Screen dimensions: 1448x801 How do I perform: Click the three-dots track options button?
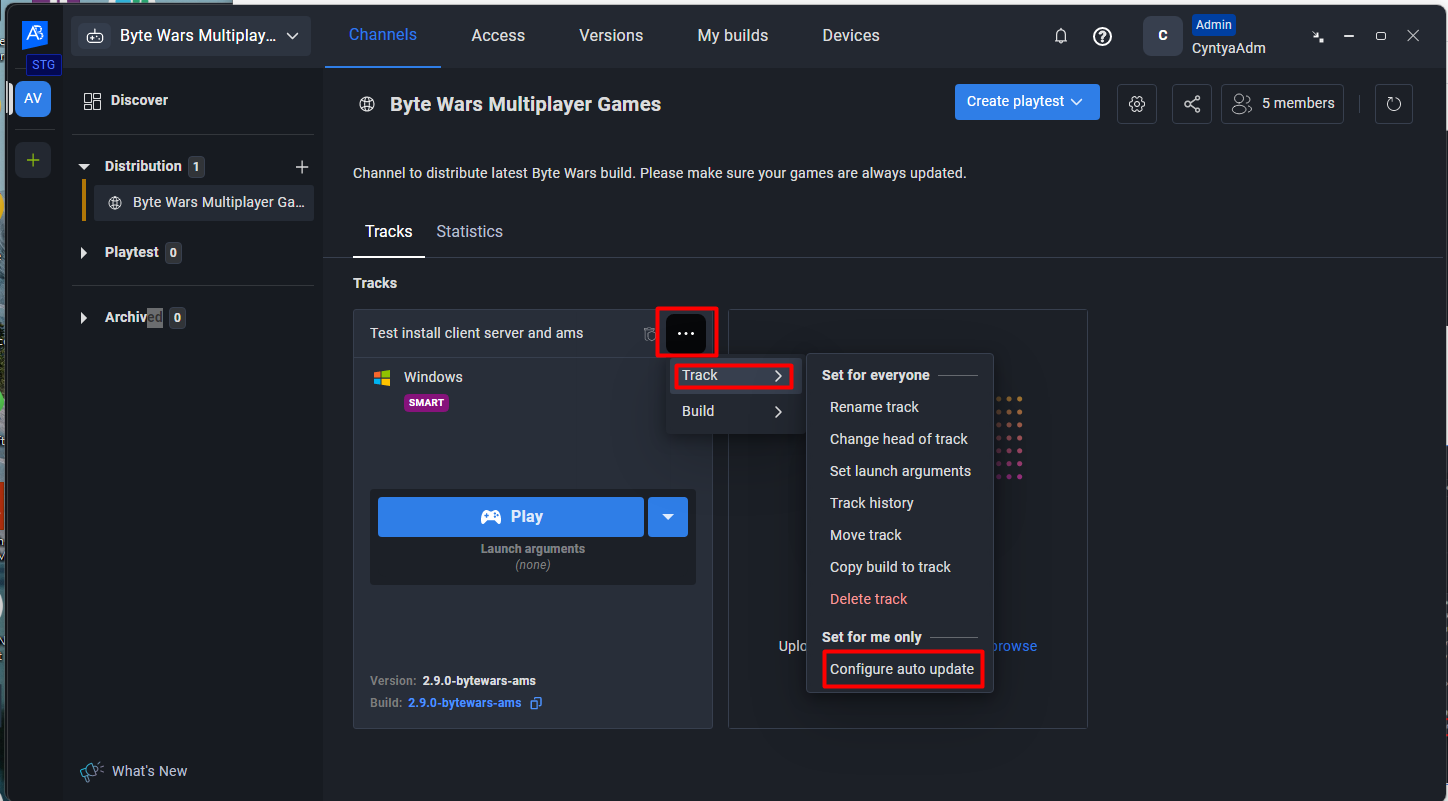tap(686, 333)
